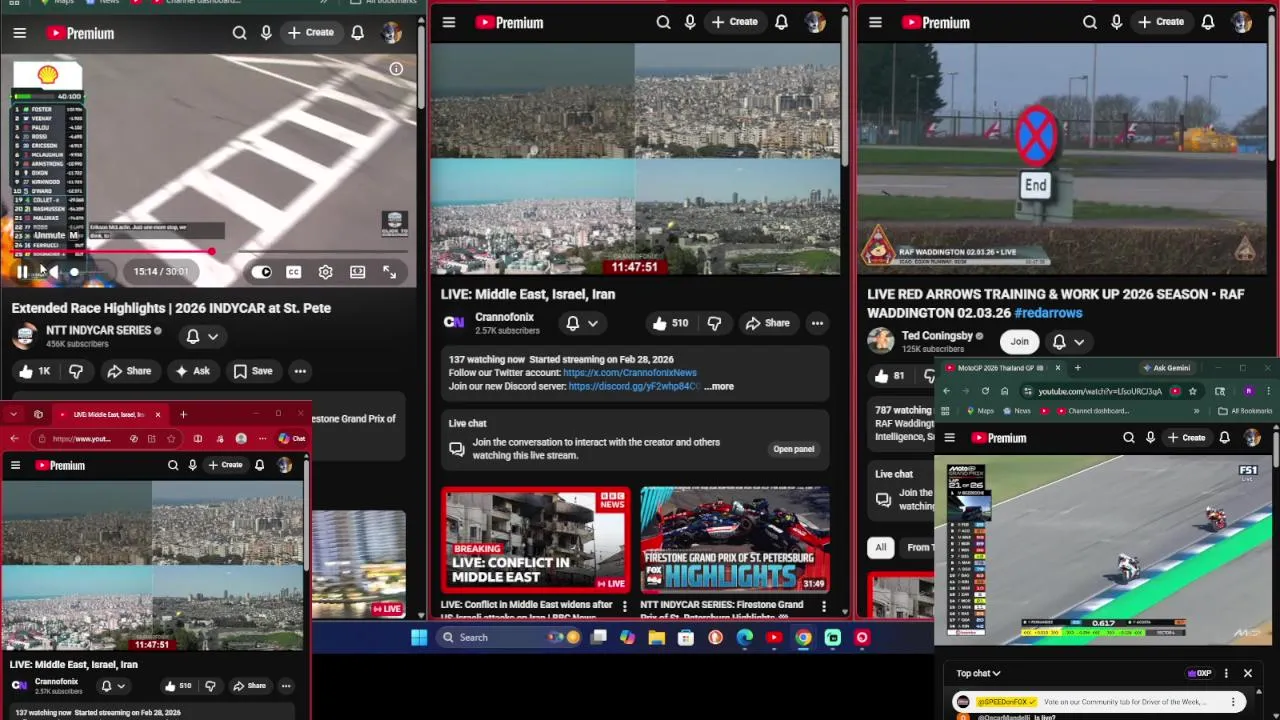The width and height of the screenshot is (1280, 720).
Task: Open split screen in Edge toolbar
Action: coord(197,438)
